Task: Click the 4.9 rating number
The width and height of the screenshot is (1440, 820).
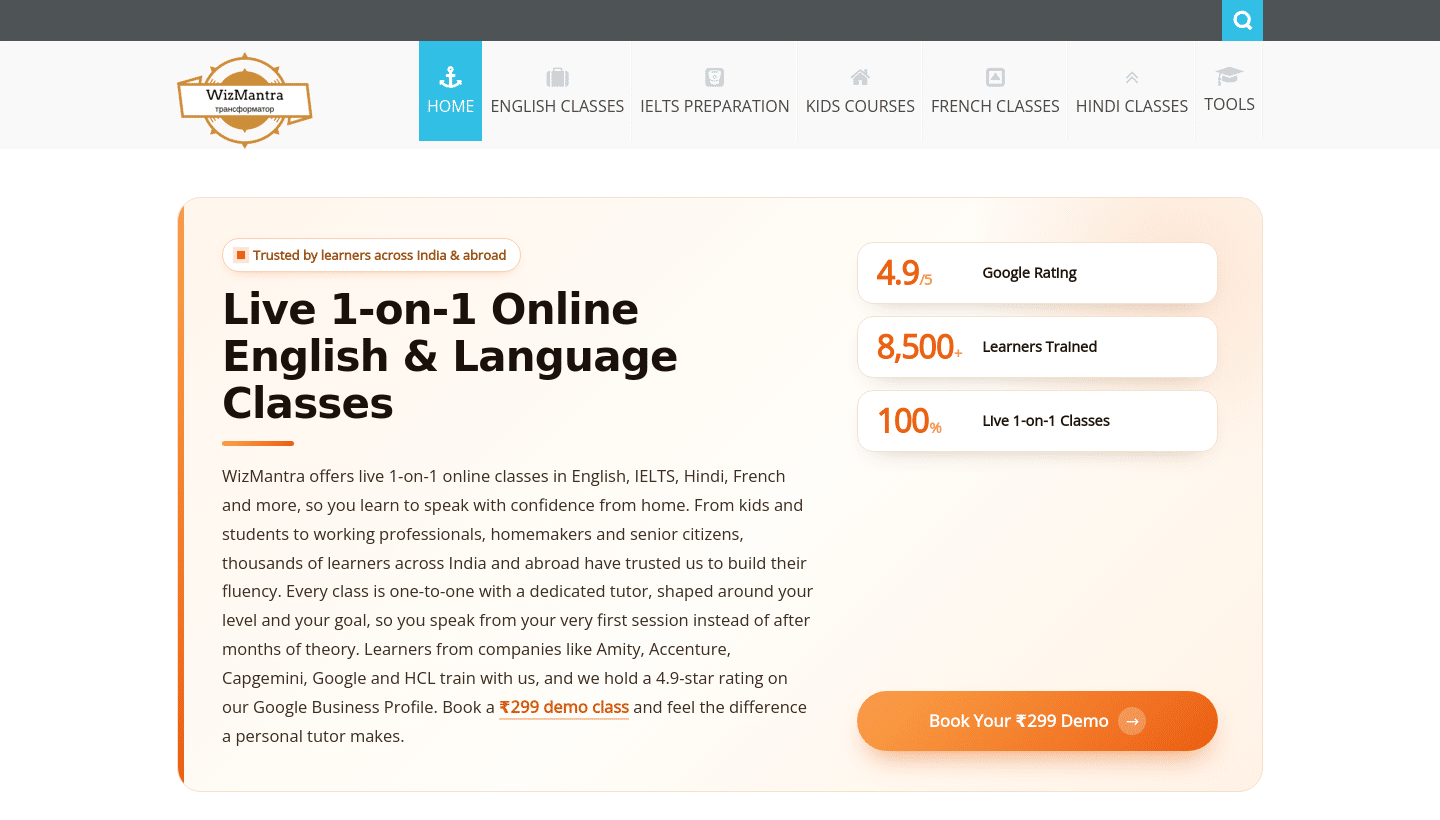Action: coord(904,273)
